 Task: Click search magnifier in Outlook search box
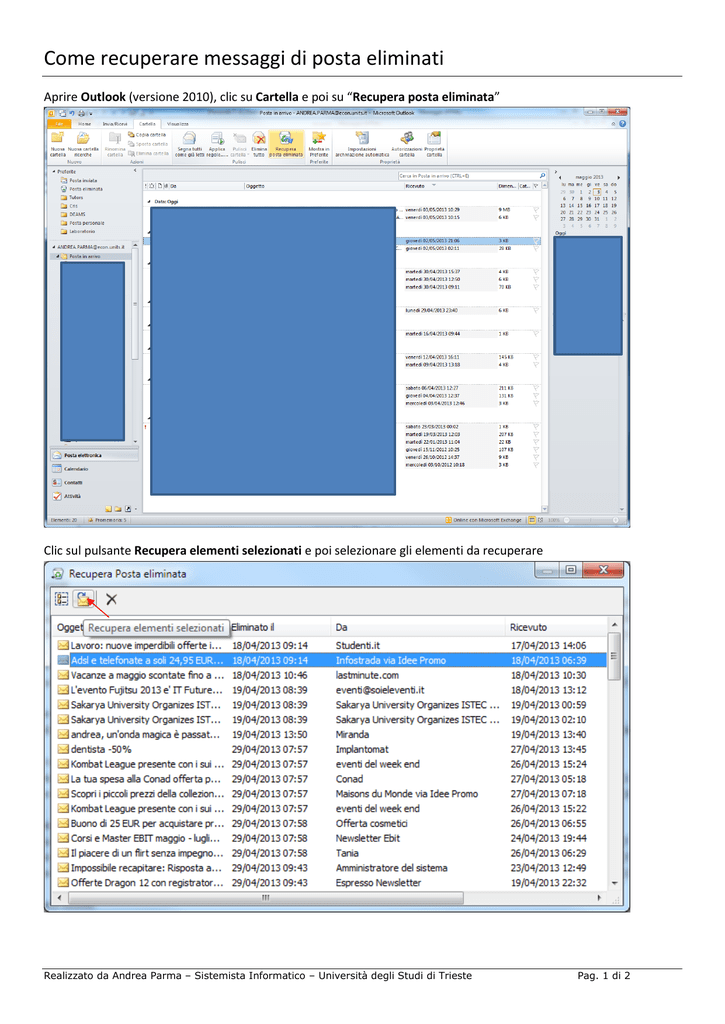[542, 176]
